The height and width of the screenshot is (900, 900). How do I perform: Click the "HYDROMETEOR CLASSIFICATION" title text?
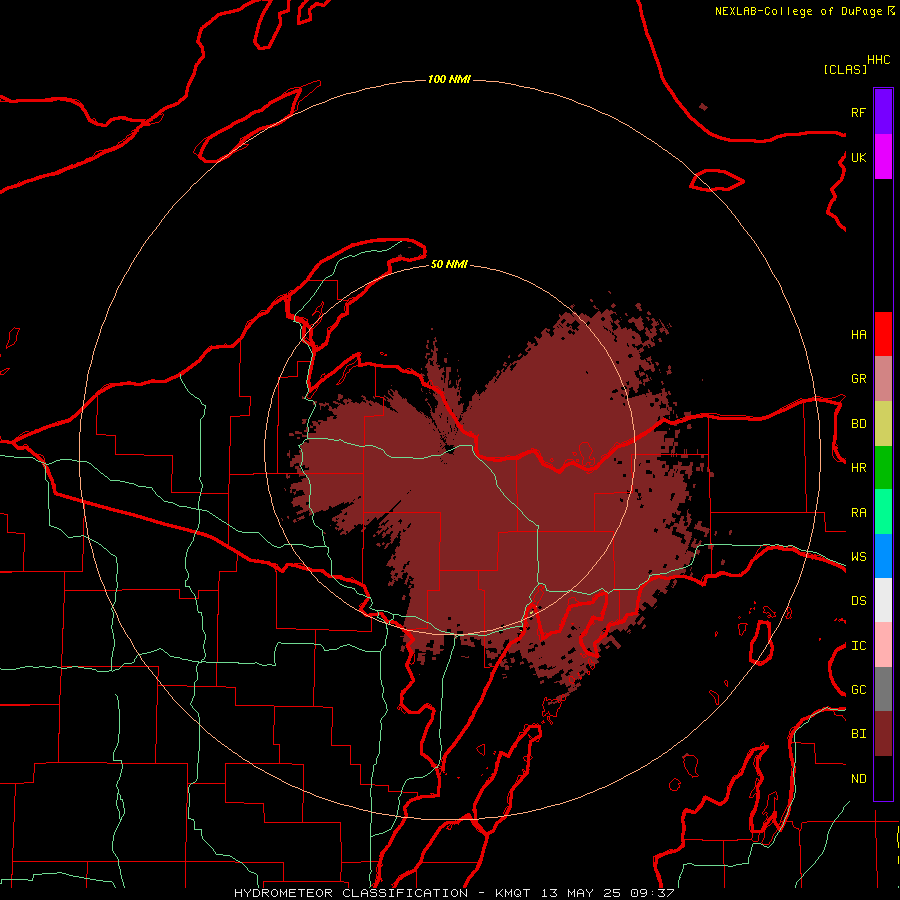click(x=351, y=893)
